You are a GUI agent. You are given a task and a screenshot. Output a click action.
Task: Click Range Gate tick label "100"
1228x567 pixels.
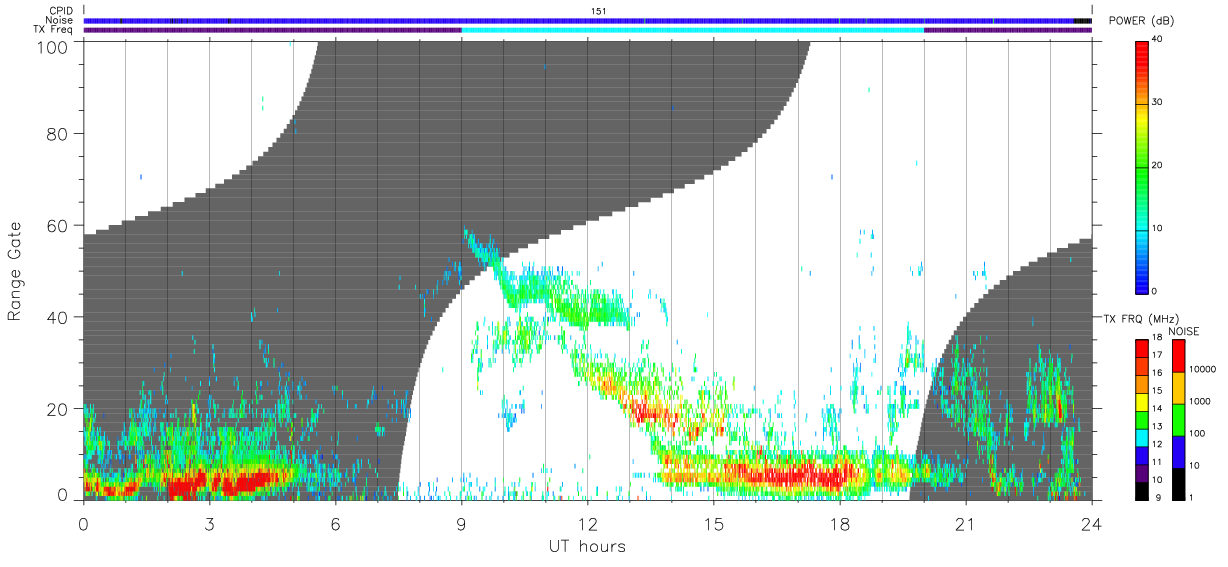click(x=55, y=47)
